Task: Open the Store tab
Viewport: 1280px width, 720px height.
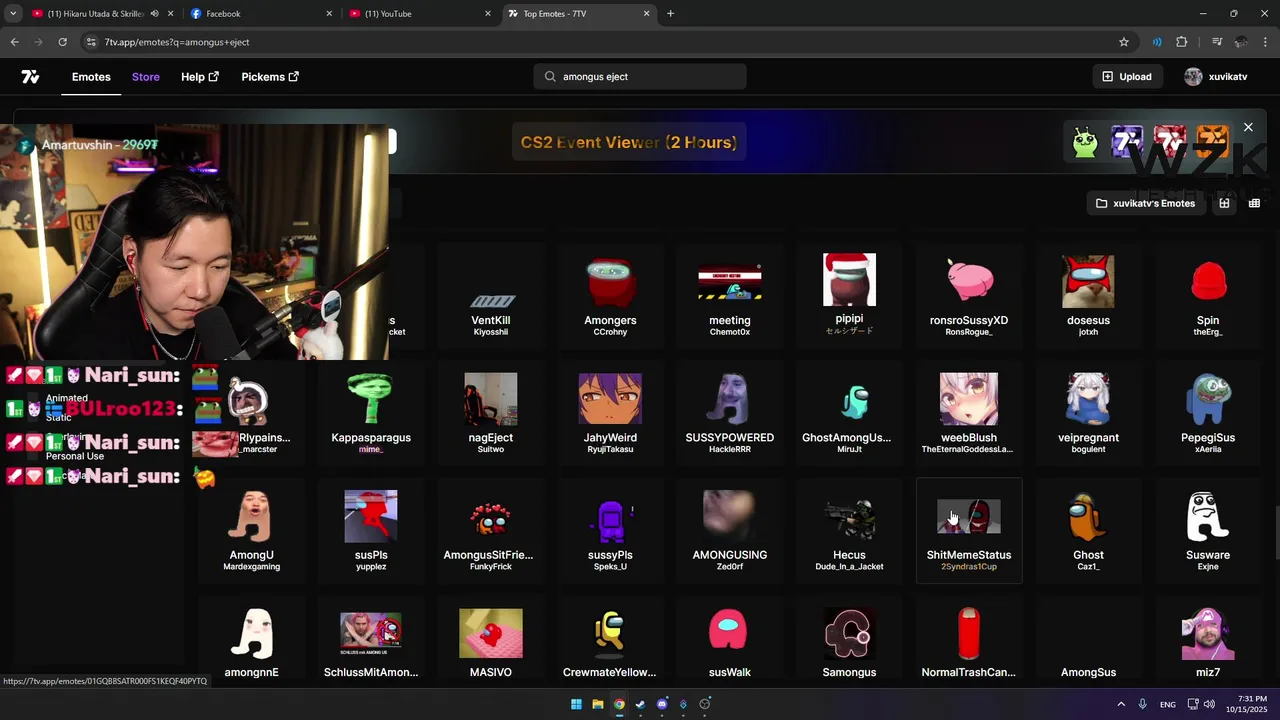Action: (146, 77)
